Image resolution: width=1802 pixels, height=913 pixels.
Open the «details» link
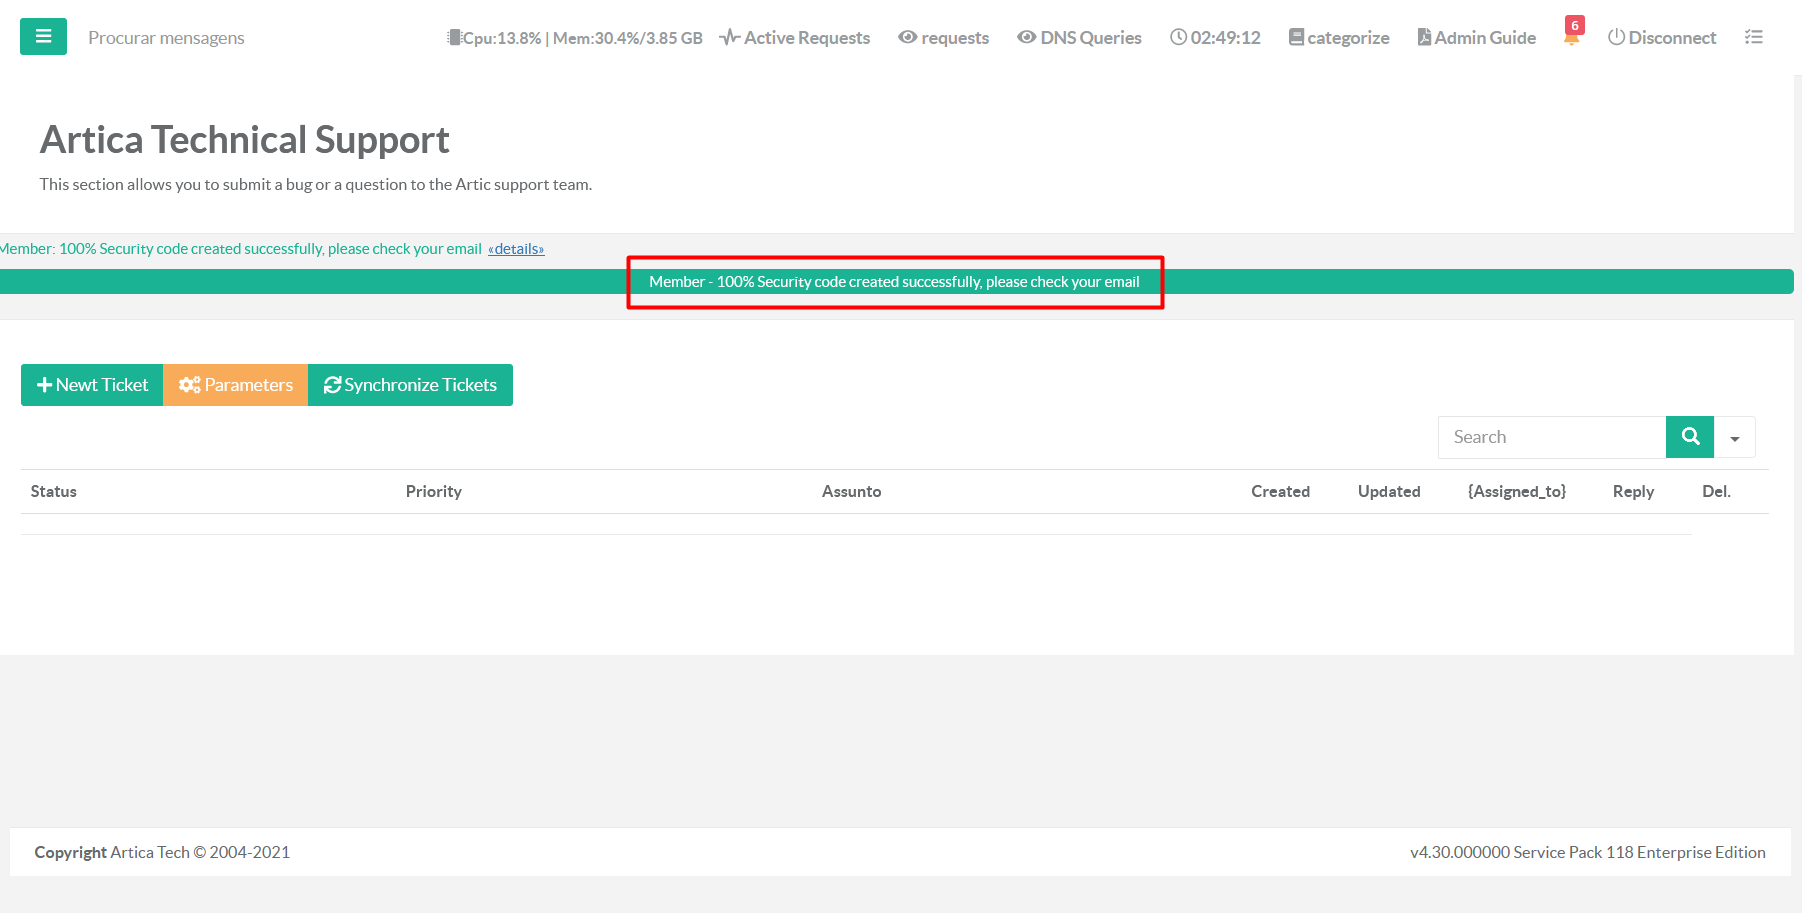click(516, 249)
